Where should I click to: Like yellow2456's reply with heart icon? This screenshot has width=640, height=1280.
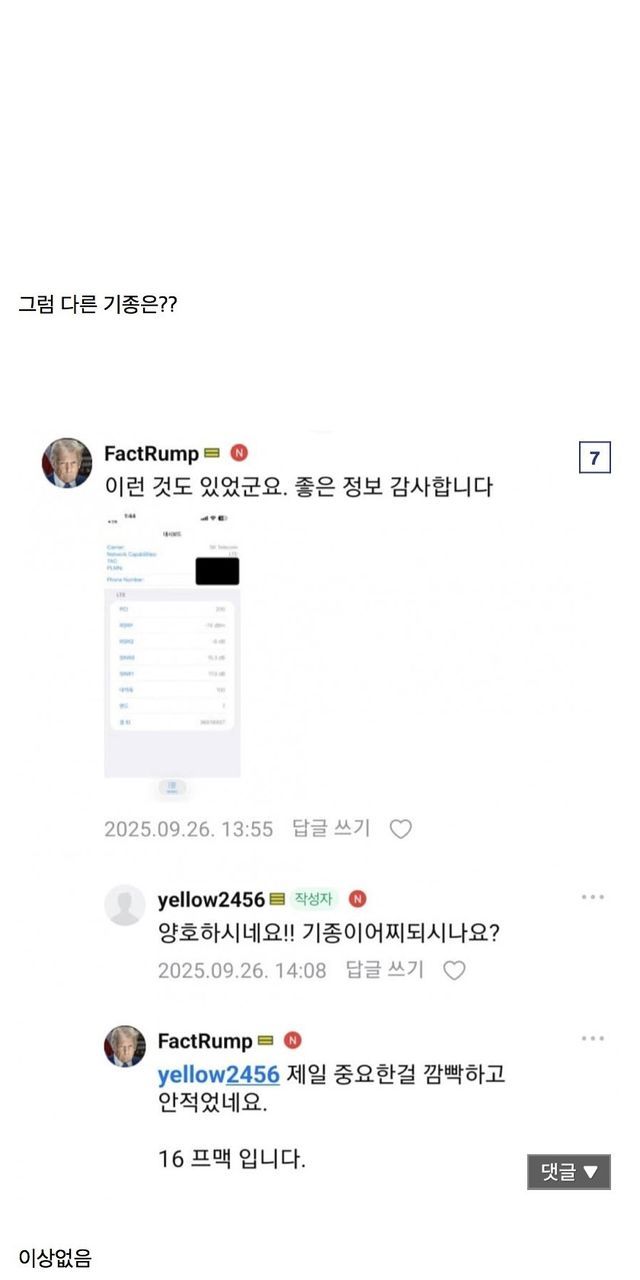(454, 970)
